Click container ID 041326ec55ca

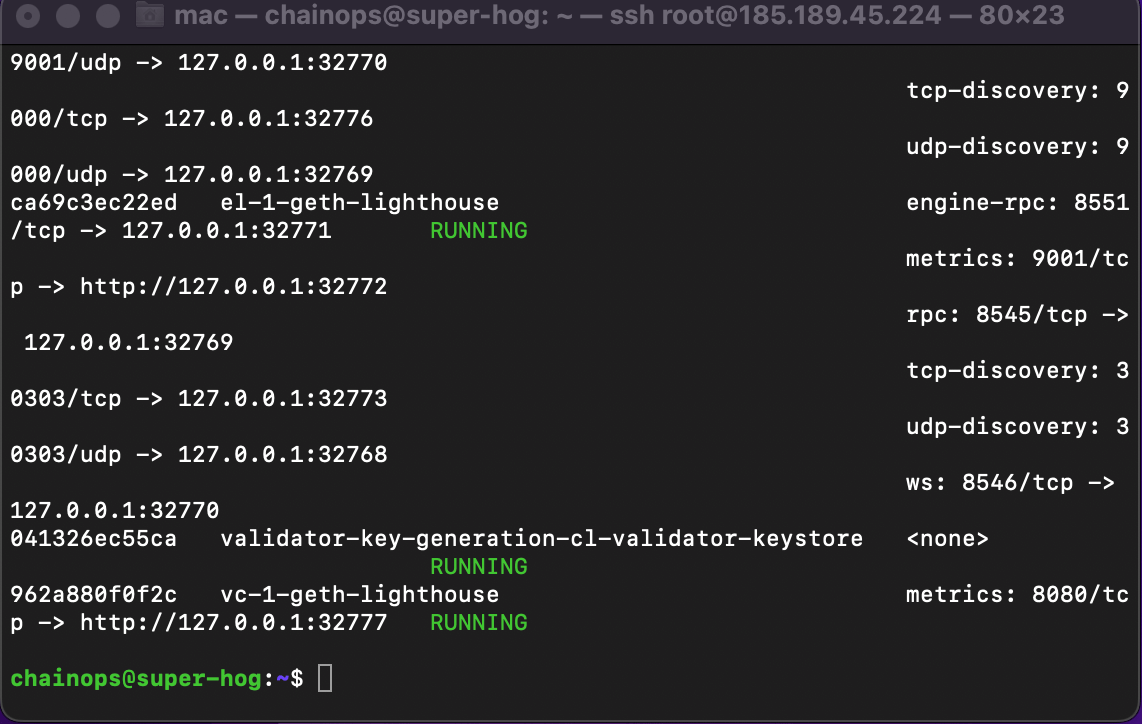(94, 539)
